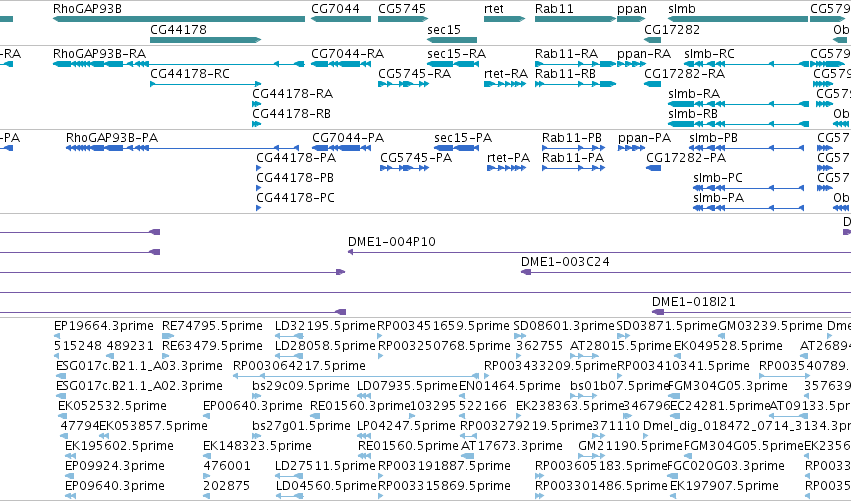Open the CG17282 gene label
Image resolution: width=851 pixels, height=501 pixels.
[x=672, y=29]
